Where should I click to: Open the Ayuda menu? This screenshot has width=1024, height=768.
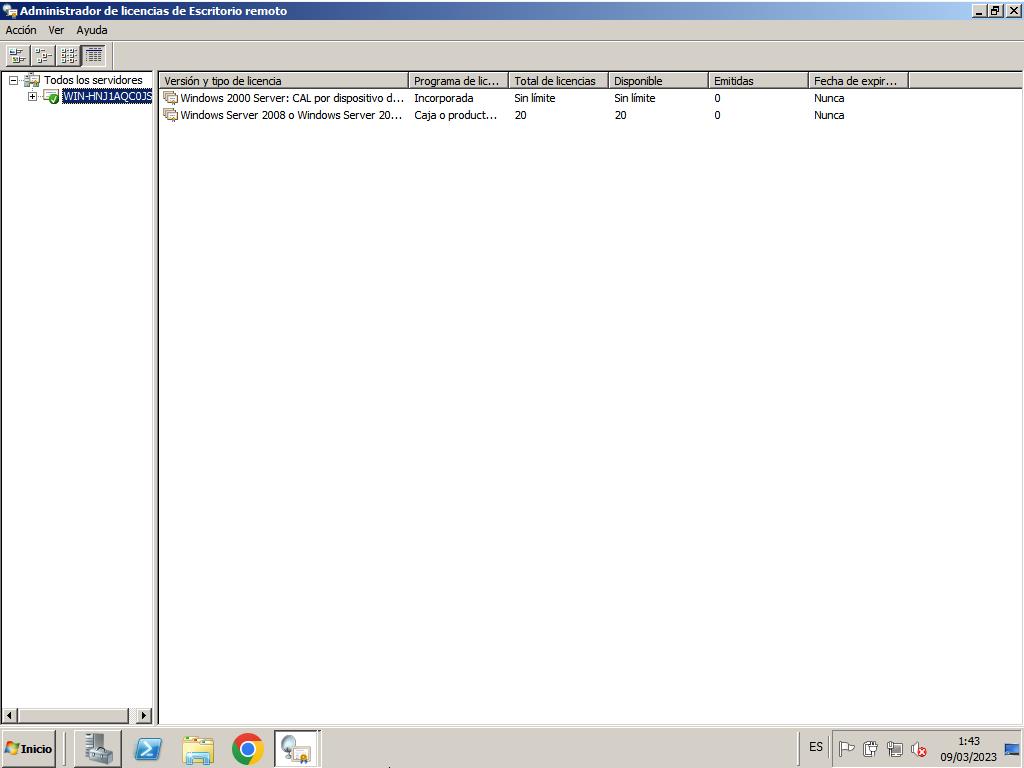(92, 30)
